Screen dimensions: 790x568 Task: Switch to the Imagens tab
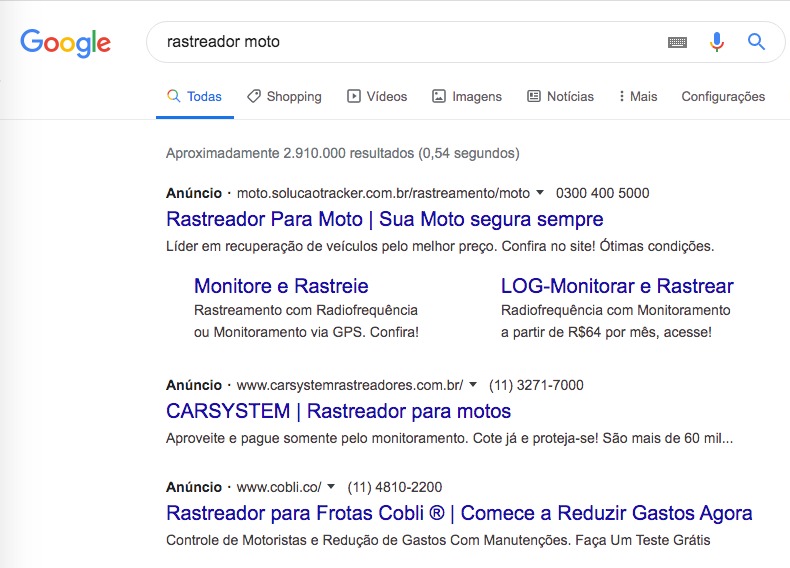click(x=467, y=96)
